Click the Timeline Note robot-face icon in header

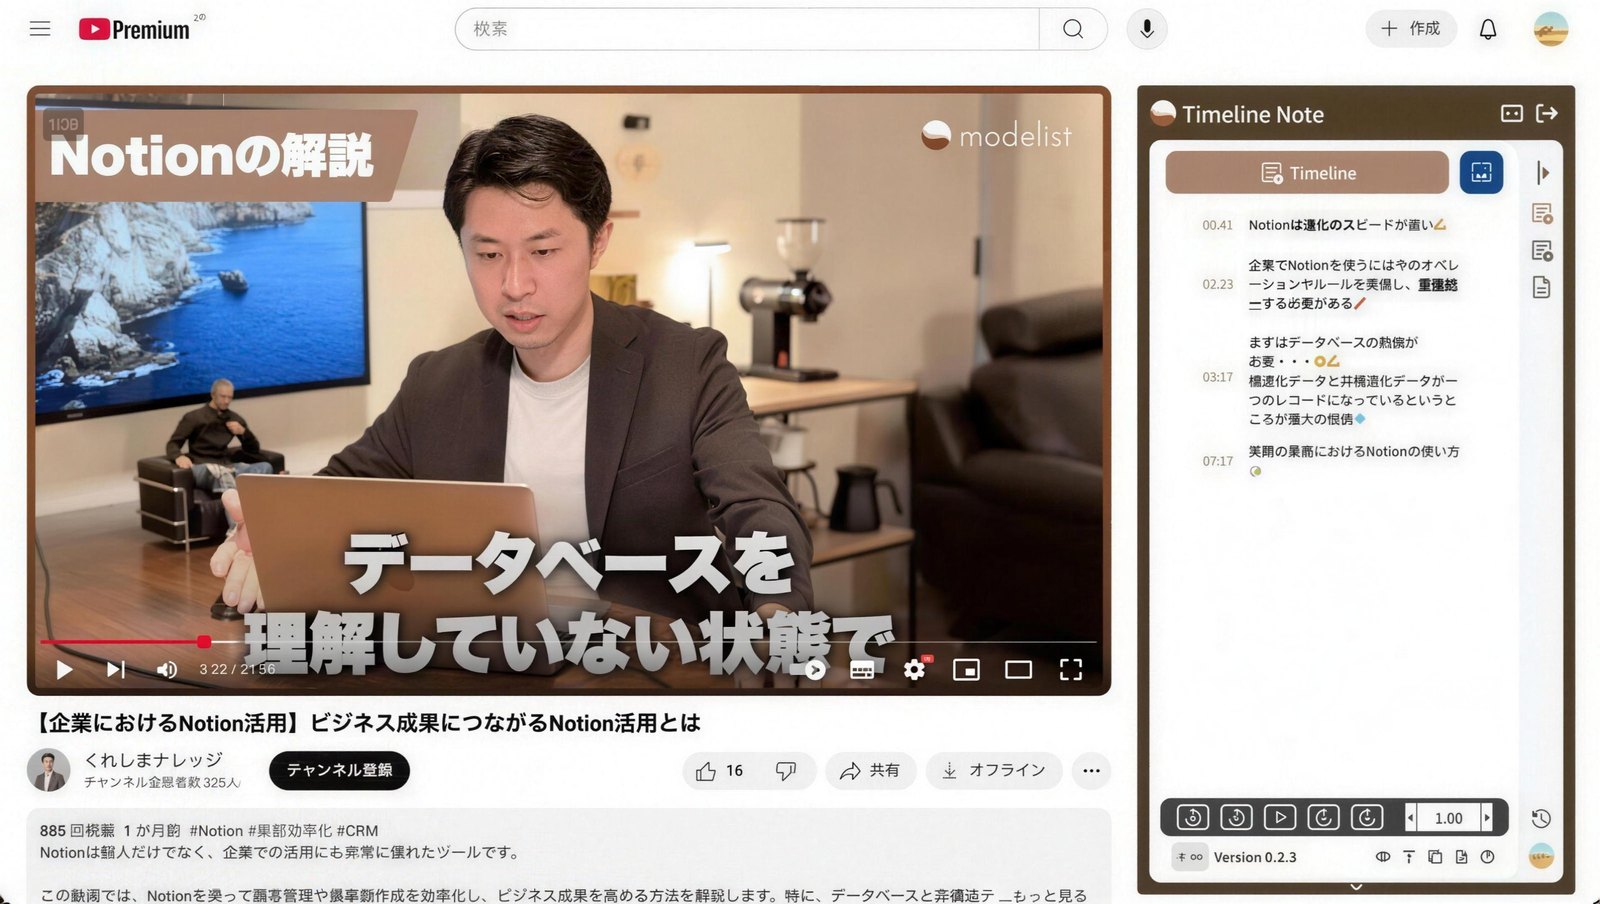pos(1512,114)
